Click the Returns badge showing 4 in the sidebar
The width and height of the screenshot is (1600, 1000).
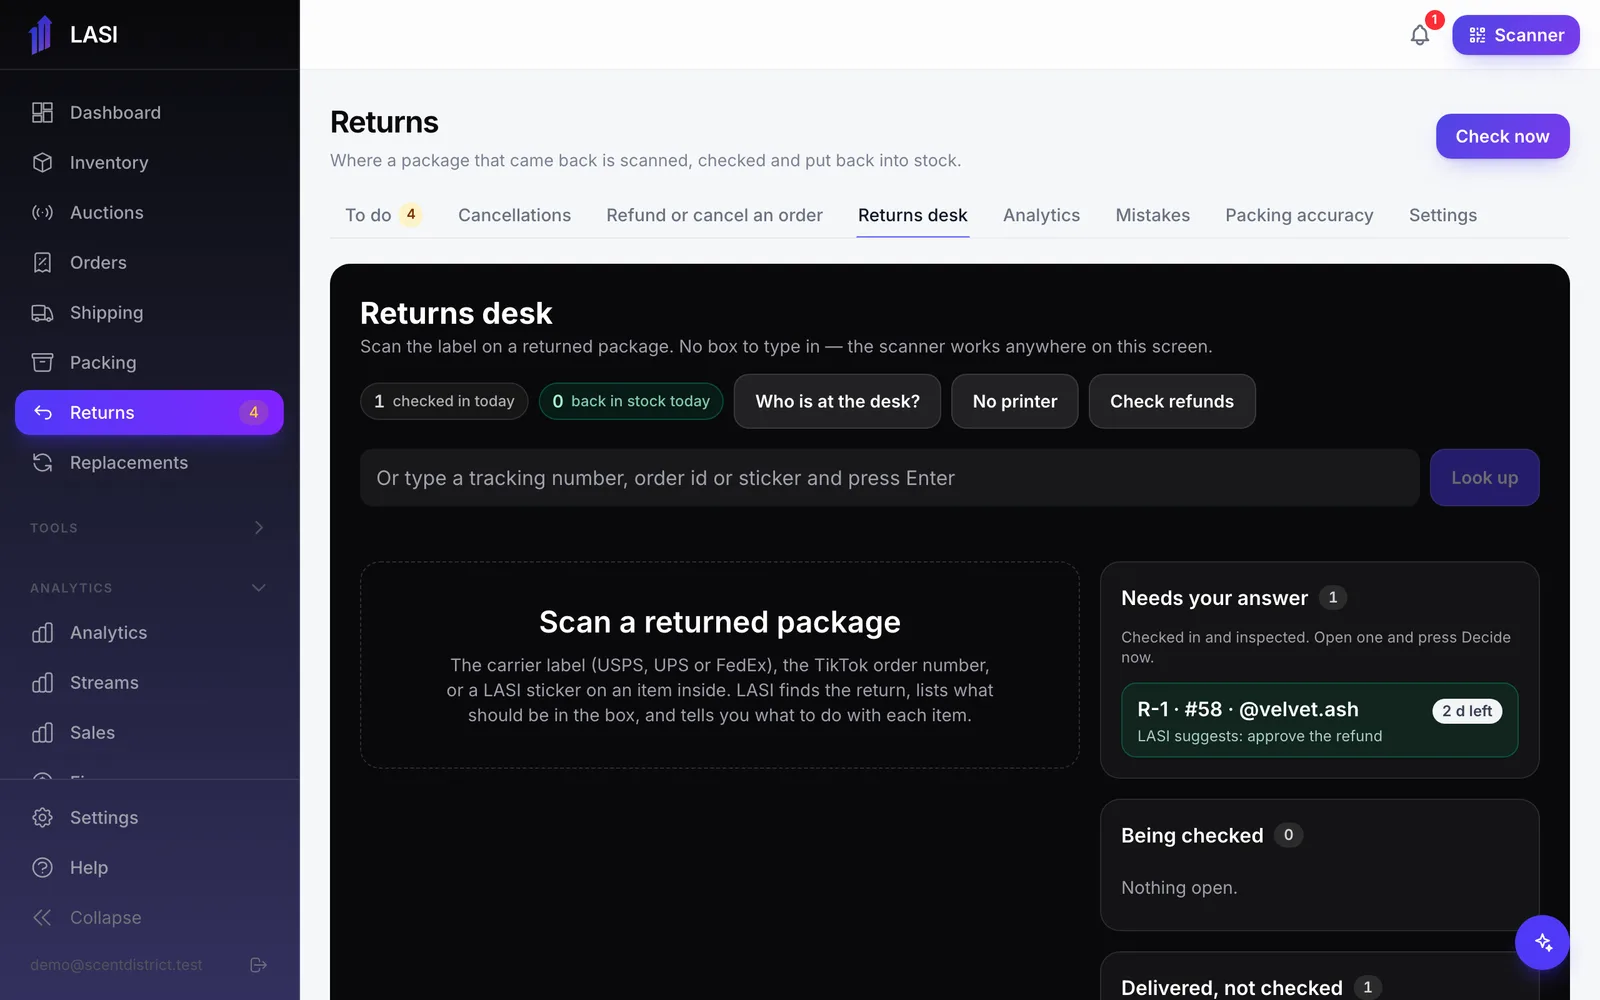254,413
